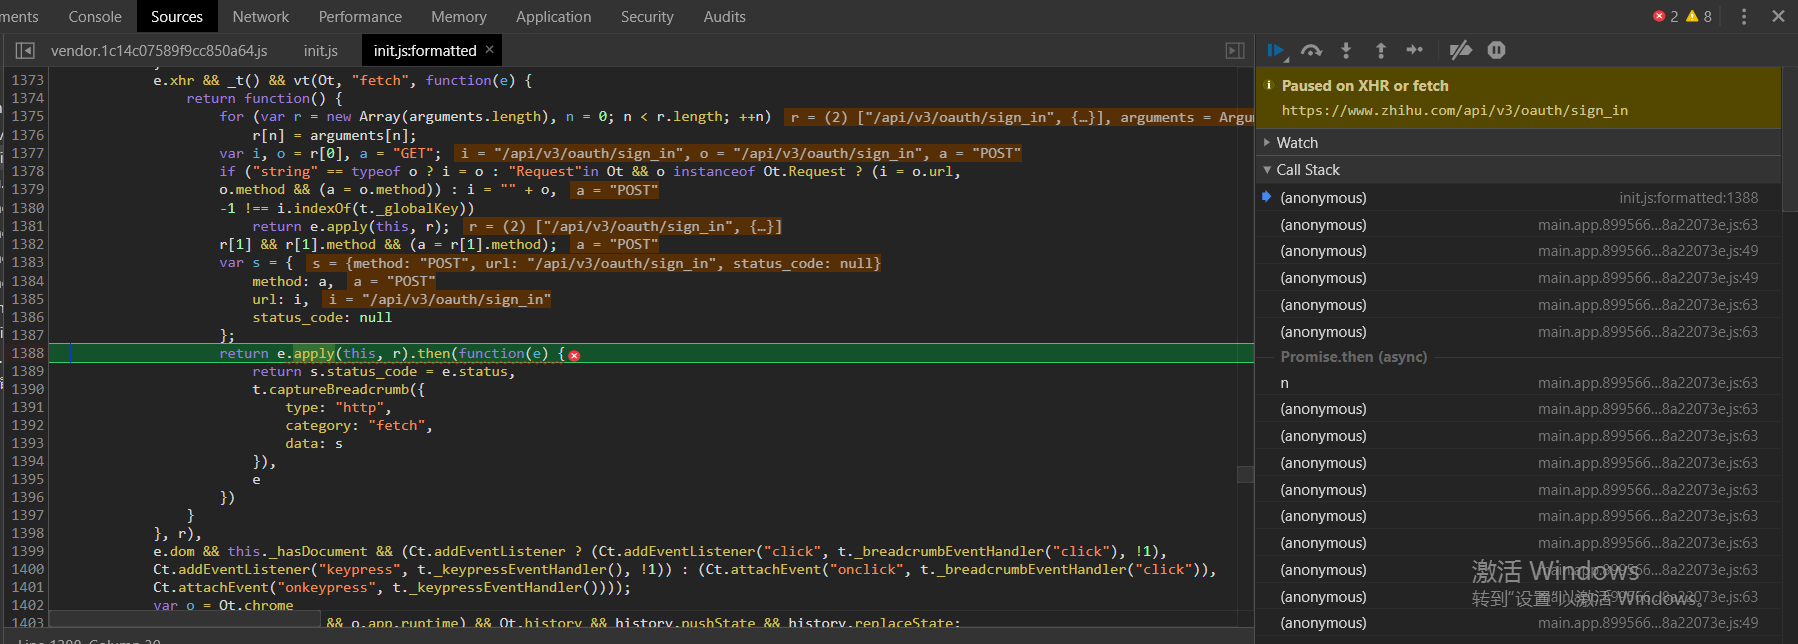This screenshot has width=1798, height=644.
Task: Click the zhihu sign_in URL text
Action: 1454,111
